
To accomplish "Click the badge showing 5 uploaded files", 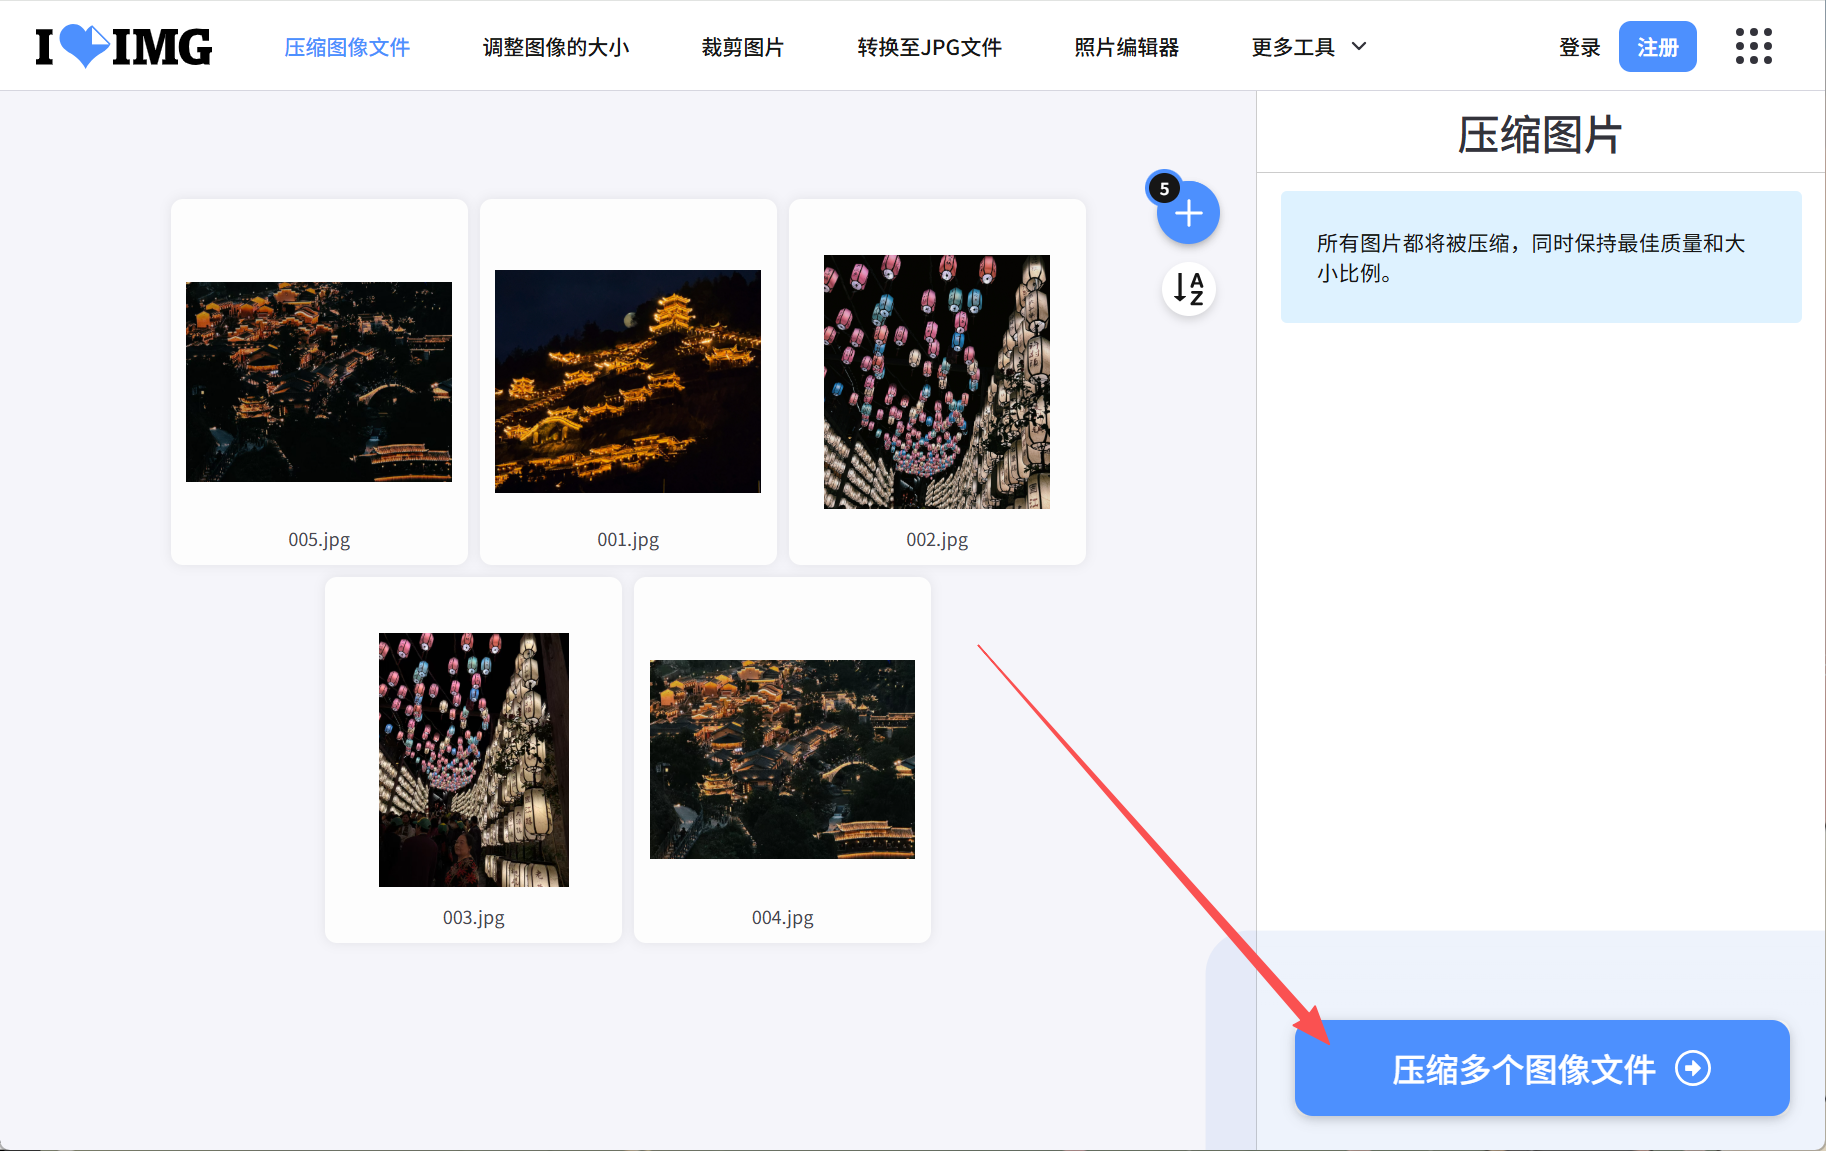I will 1163,188.
